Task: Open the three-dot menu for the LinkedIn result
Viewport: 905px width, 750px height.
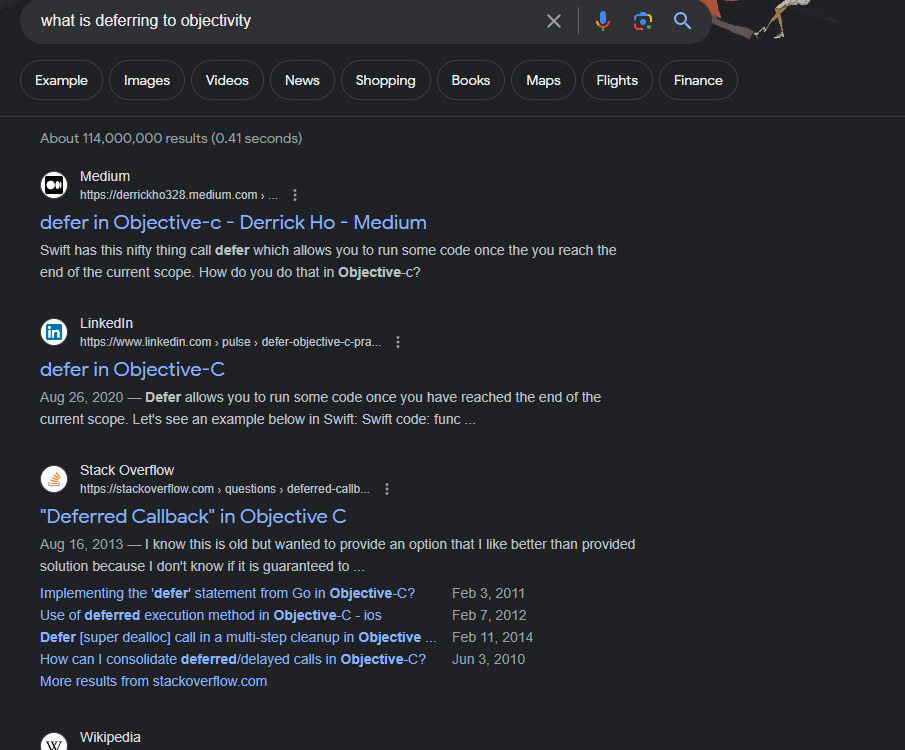Action: (x=398, y=342)
